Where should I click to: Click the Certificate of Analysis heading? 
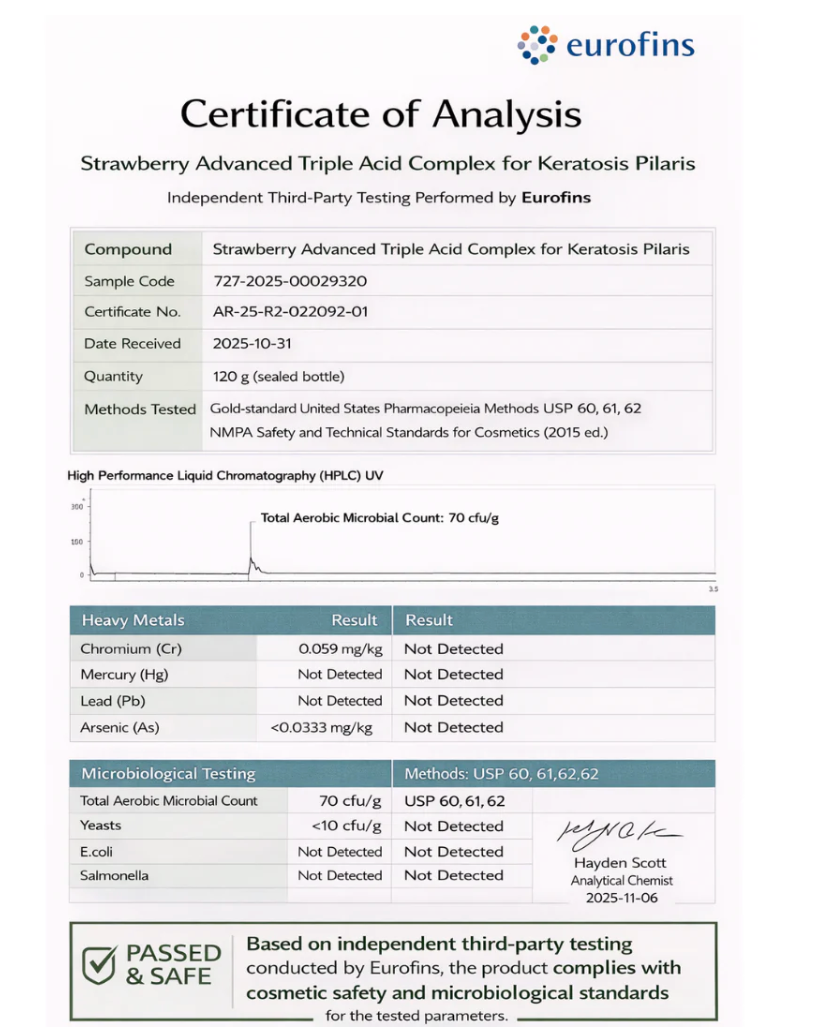[380, 114]
